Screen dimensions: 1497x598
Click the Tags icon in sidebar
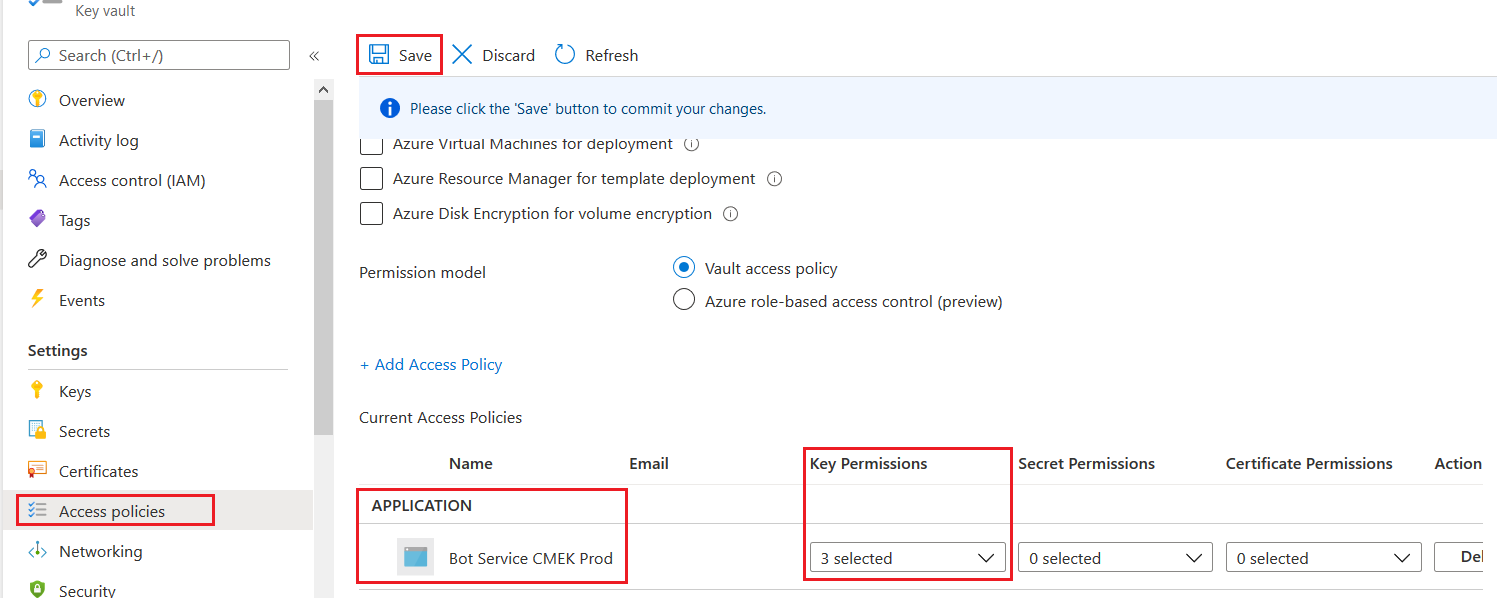38,220
